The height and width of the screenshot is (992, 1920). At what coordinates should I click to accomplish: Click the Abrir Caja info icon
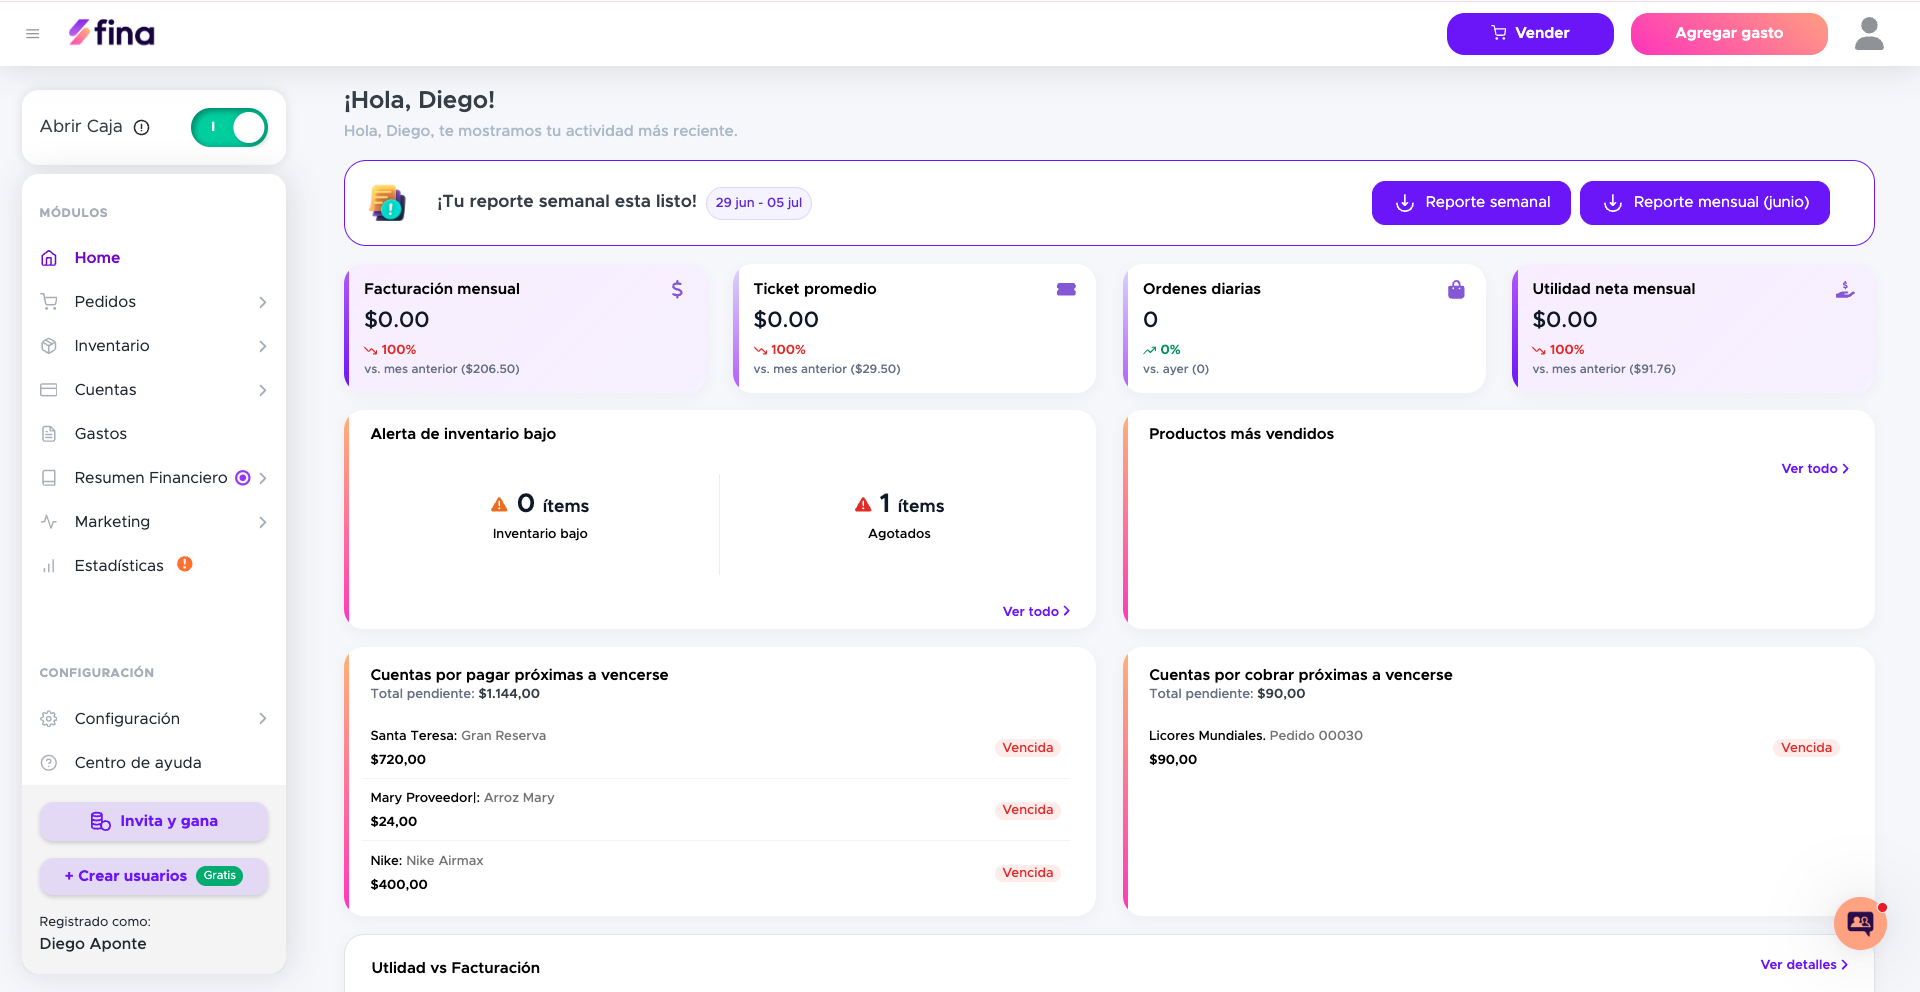142,127
